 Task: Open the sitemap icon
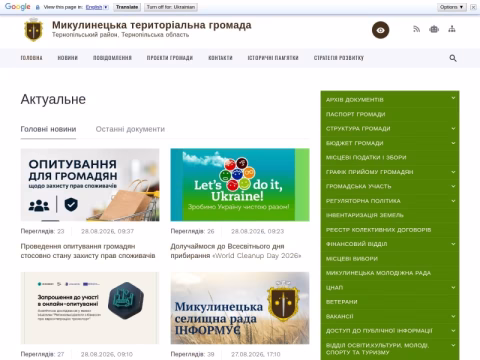coord(452,29)
